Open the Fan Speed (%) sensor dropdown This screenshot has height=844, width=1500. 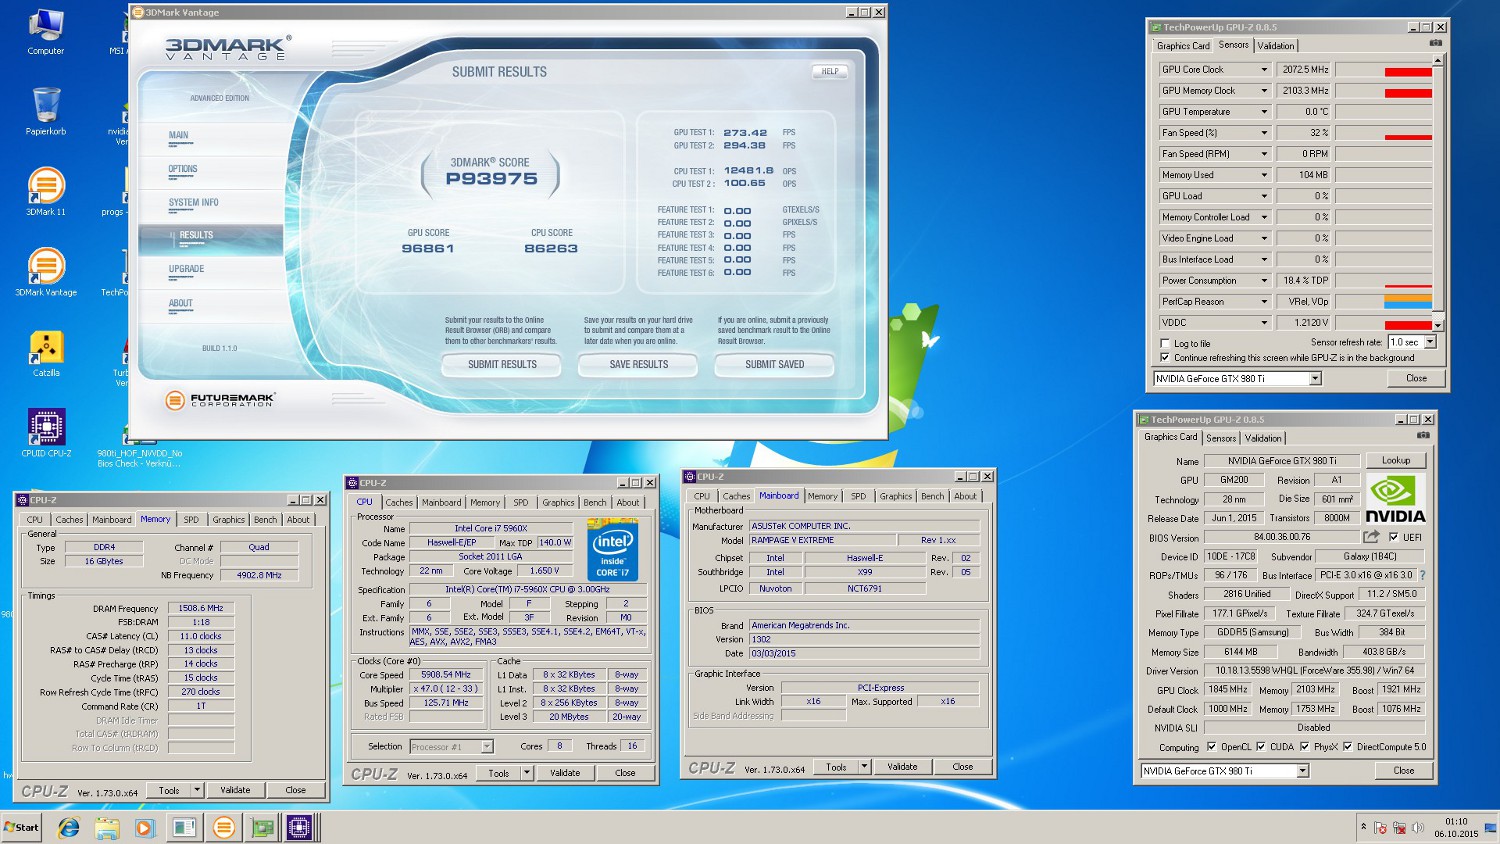click(x=1264, y=133)
